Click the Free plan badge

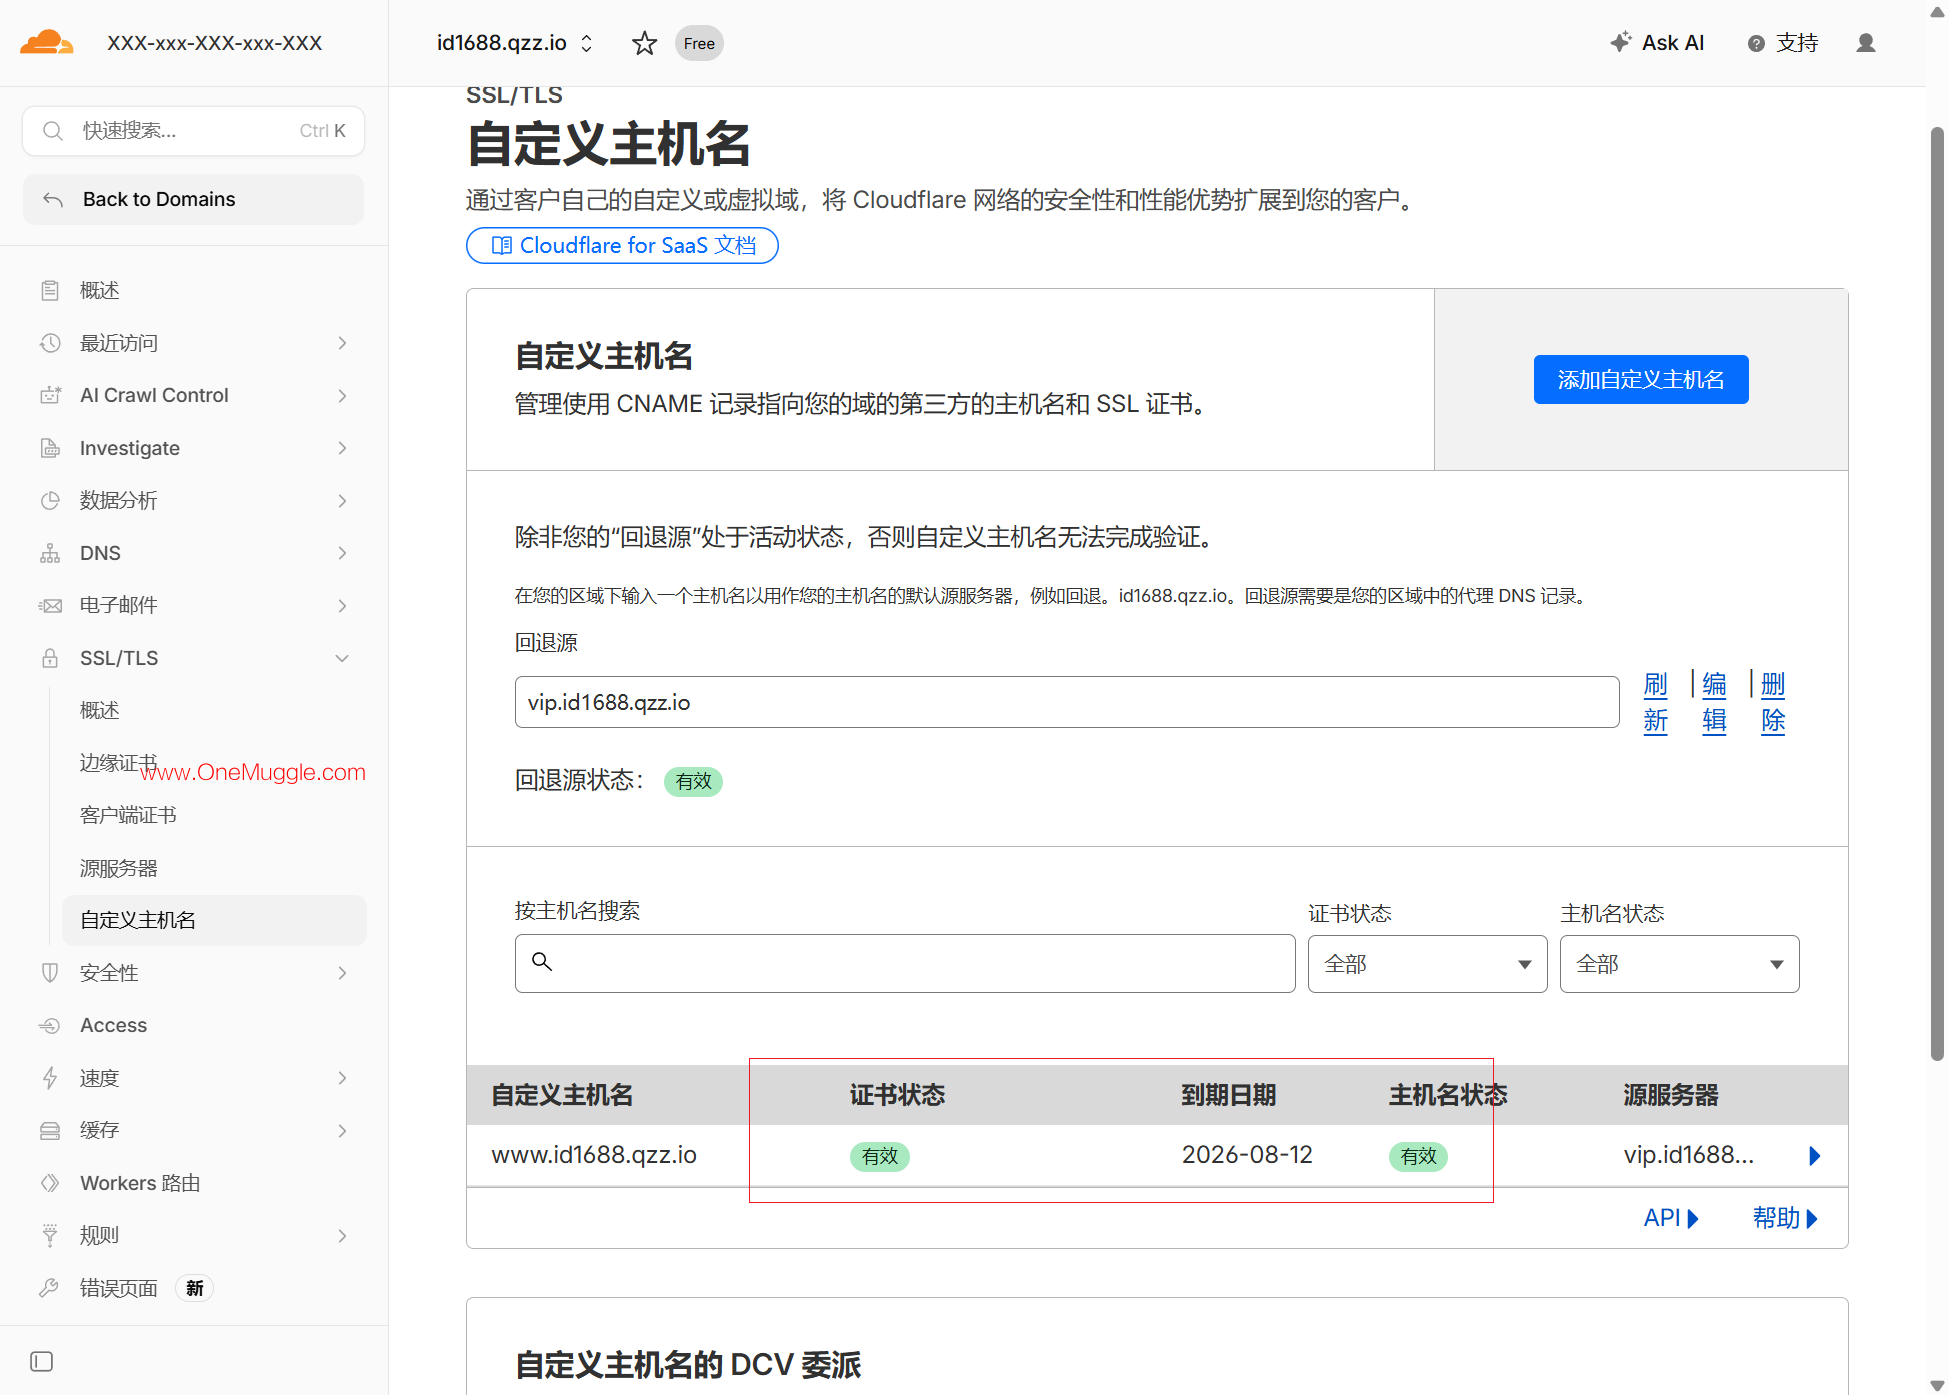point(699,43)
